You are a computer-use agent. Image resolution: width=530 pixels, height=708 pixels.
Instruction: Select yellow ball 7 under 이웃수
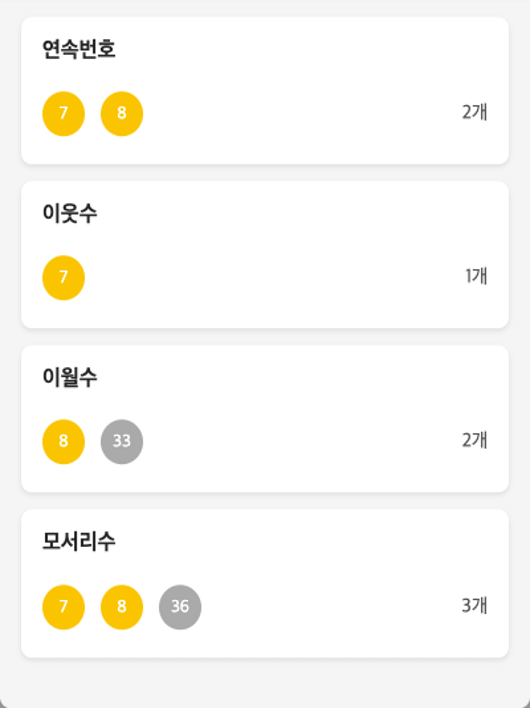[x=64, y=277]
